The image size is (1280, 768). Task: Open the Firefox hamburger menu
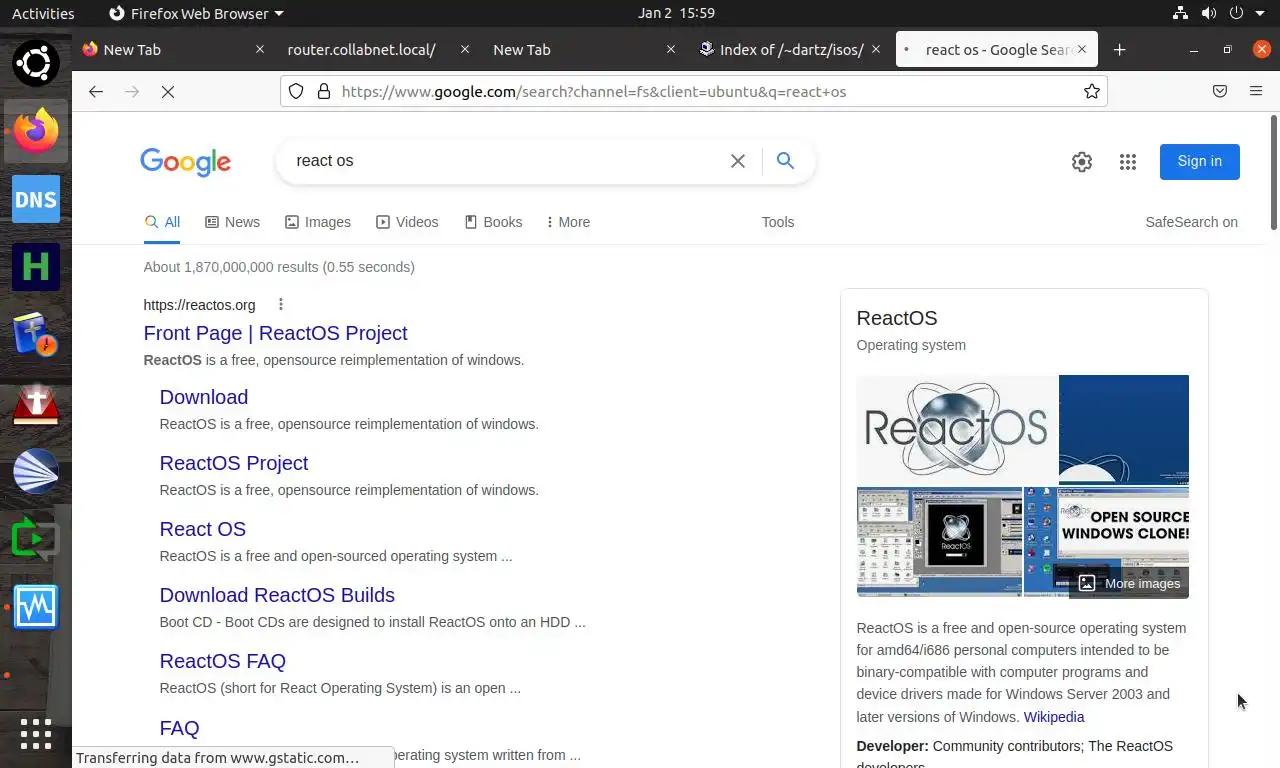[1256, 91]
